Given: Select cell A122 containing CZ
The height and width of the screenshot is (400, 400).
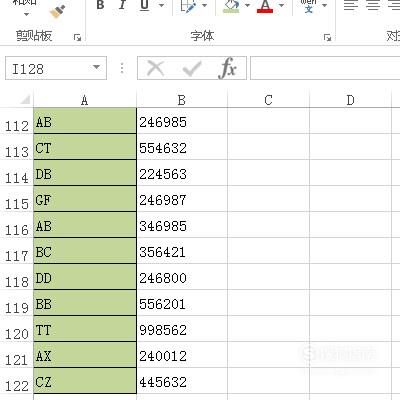Looking at the screenshot, I should click(85, 381).
